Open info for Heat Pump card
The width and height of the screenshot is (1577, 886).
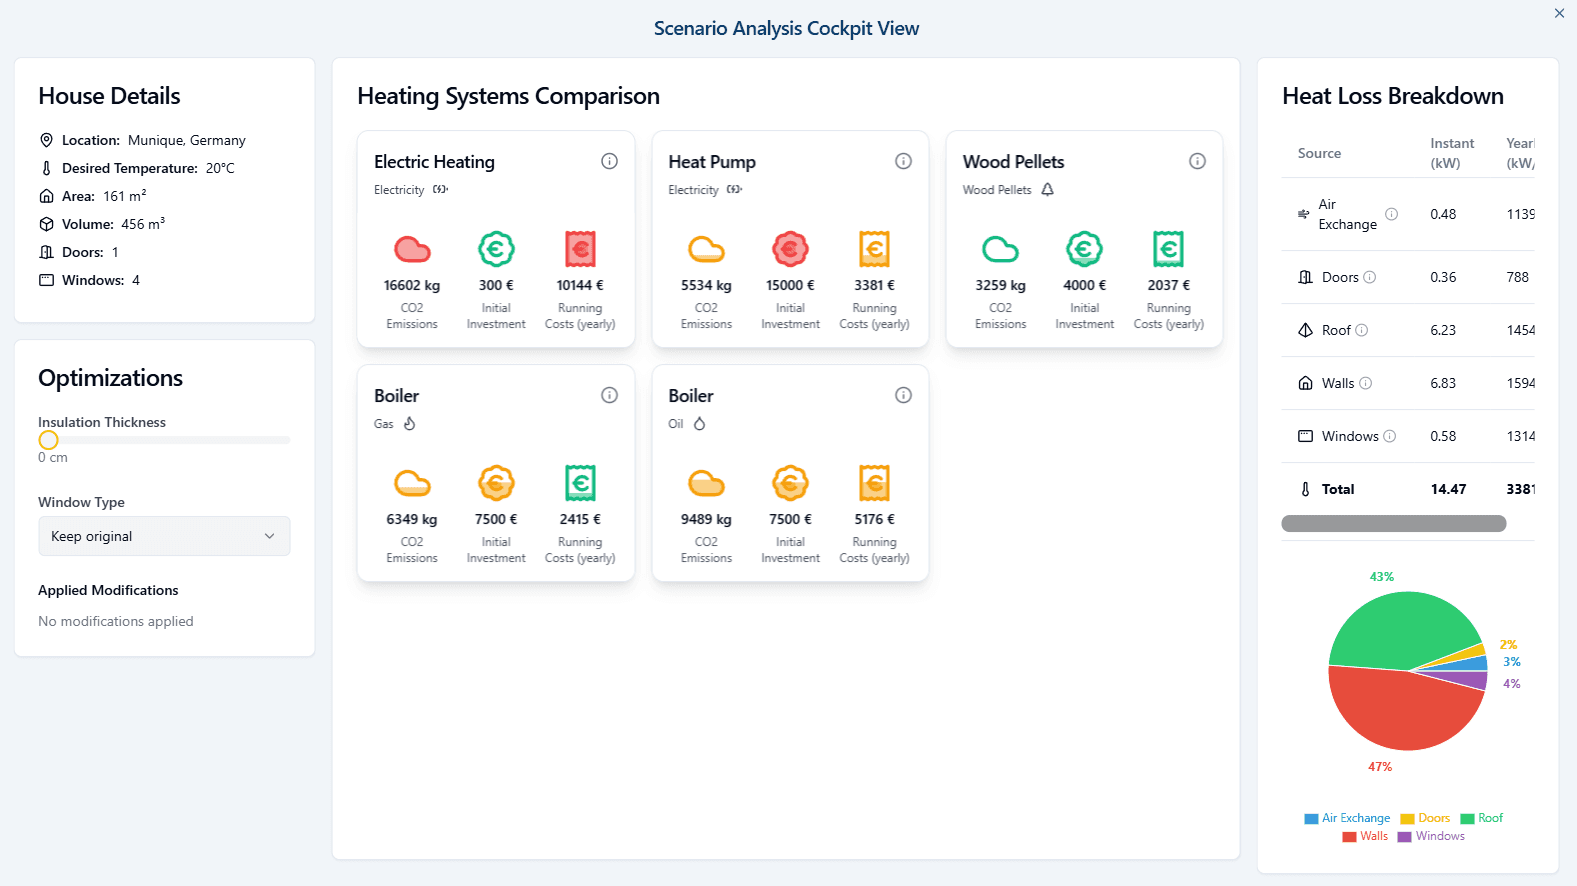tap(903, 161)
